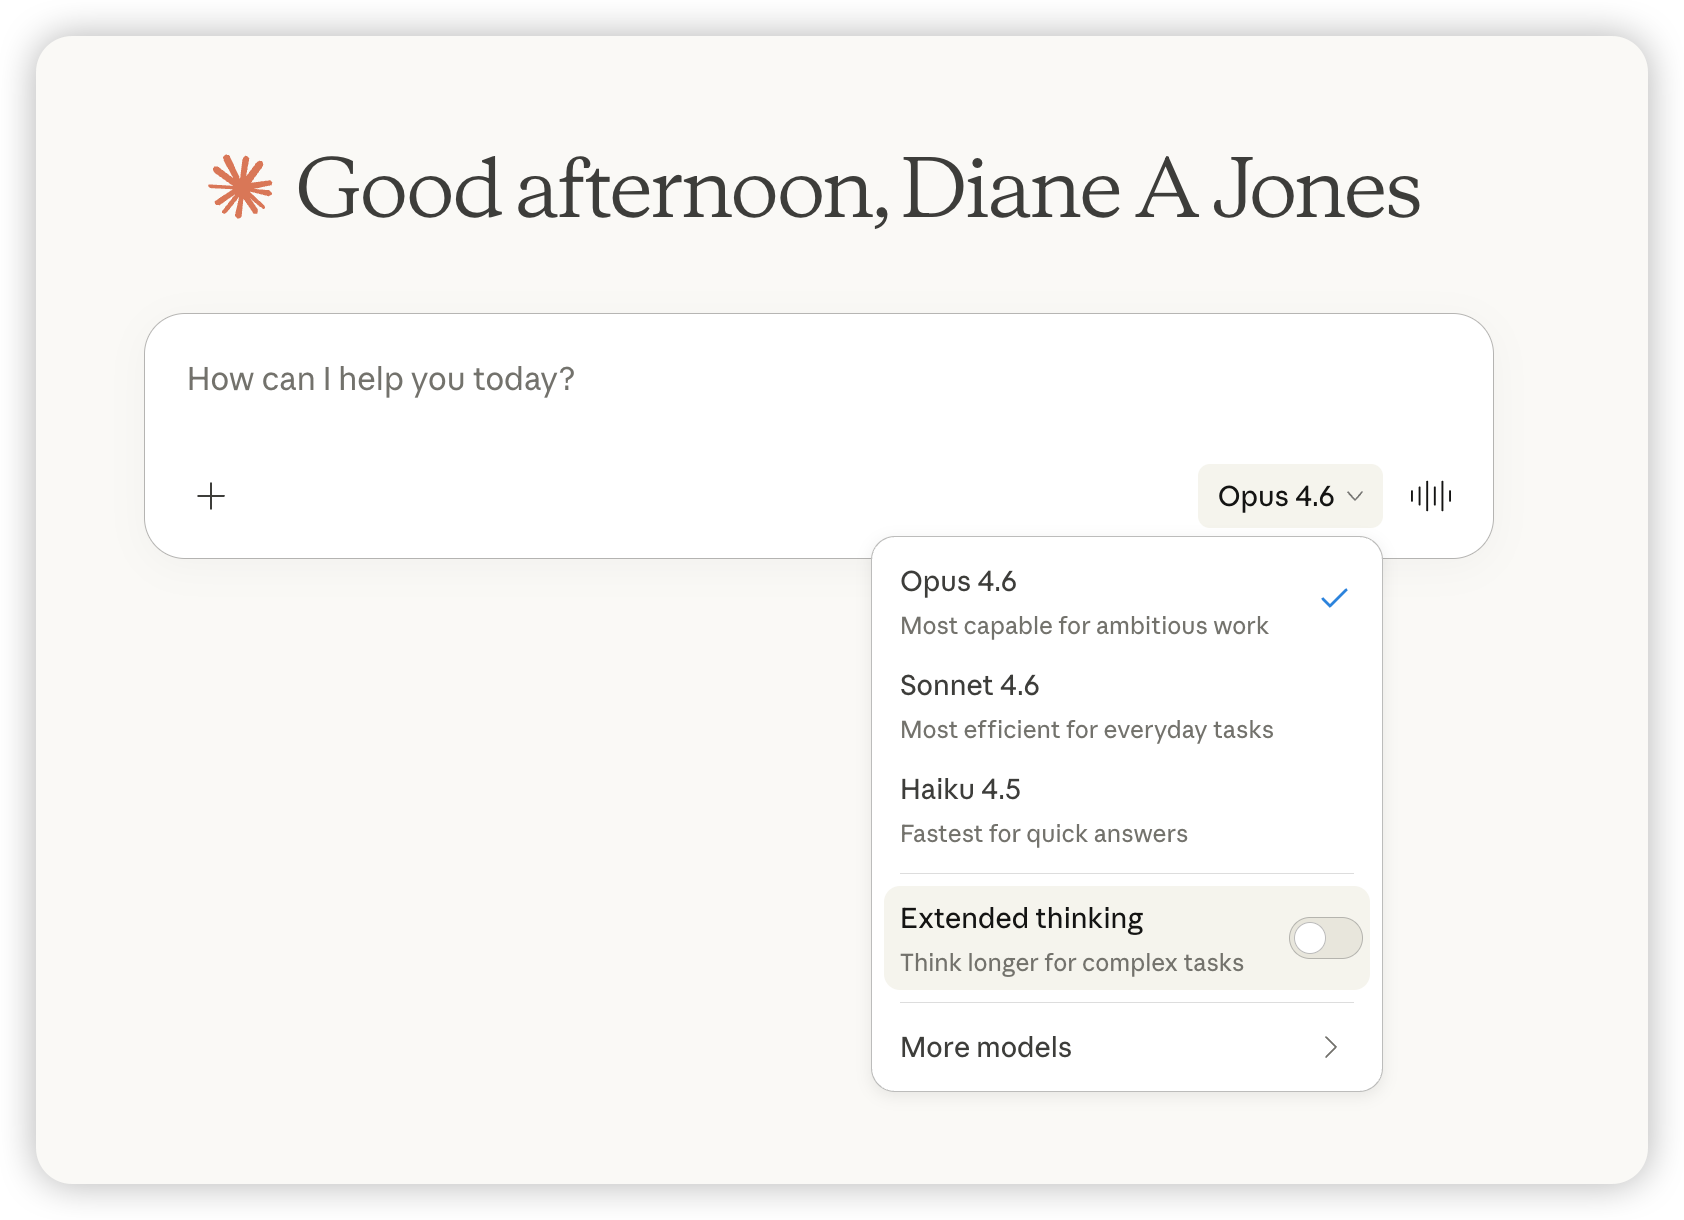The height and width of the screenshot is (1220, 1684).
Task: Click the down chevron in the model selector
Action: click(x=1356, y=496)
